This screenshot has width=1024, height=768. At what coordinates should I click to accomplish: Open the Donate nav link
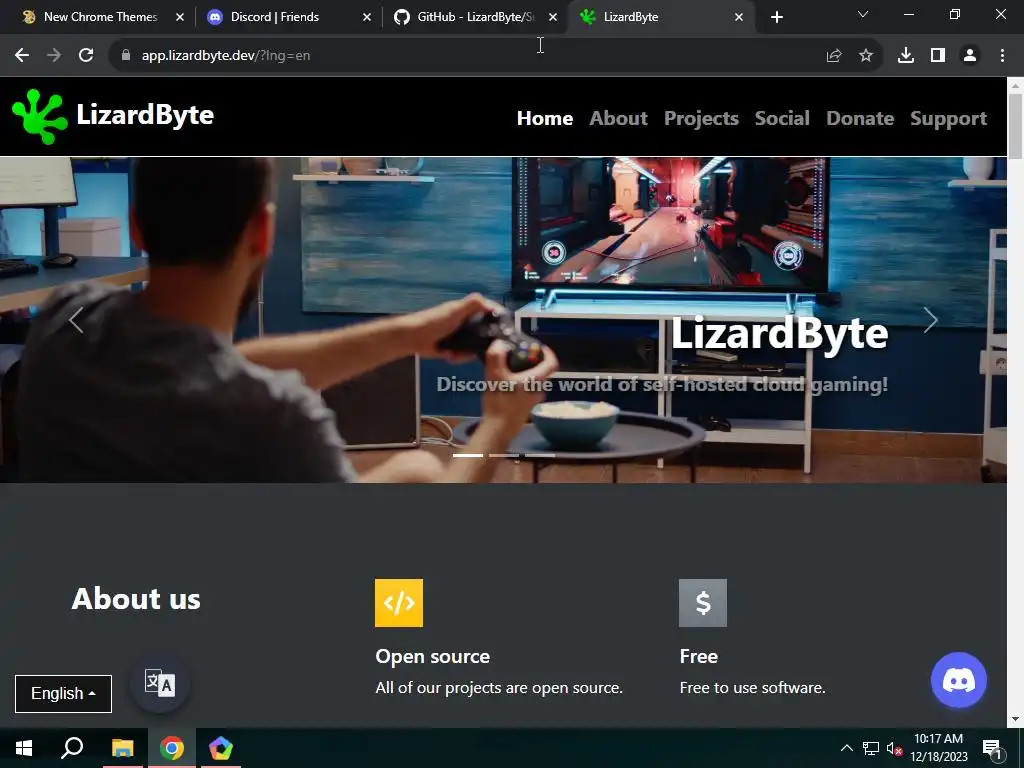859,118
